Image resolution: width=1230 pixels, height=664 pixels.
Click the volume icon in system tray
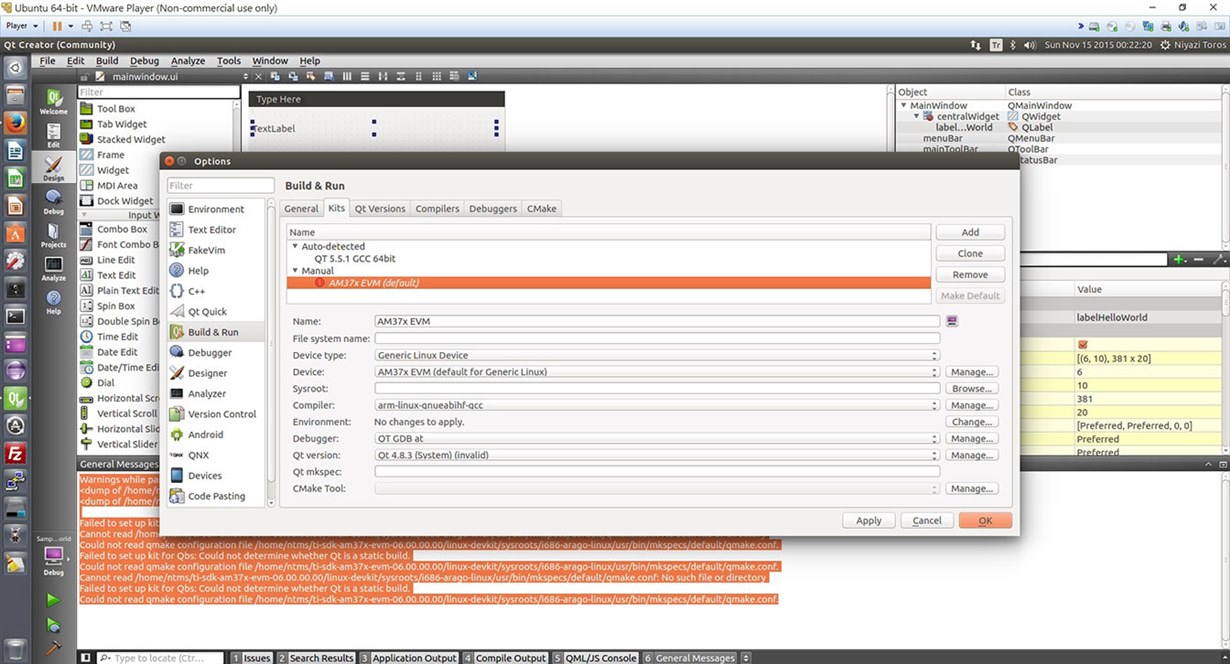pos(1030,45)
